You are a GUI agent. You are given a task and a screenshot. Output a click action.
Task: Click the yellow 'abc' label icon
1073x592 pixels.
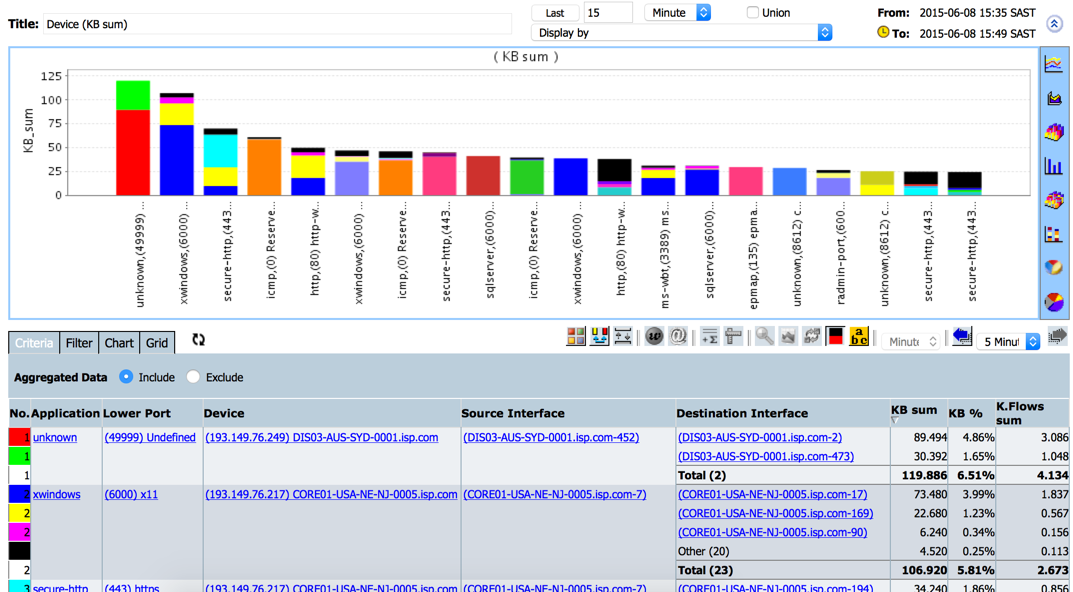point(859,336)
